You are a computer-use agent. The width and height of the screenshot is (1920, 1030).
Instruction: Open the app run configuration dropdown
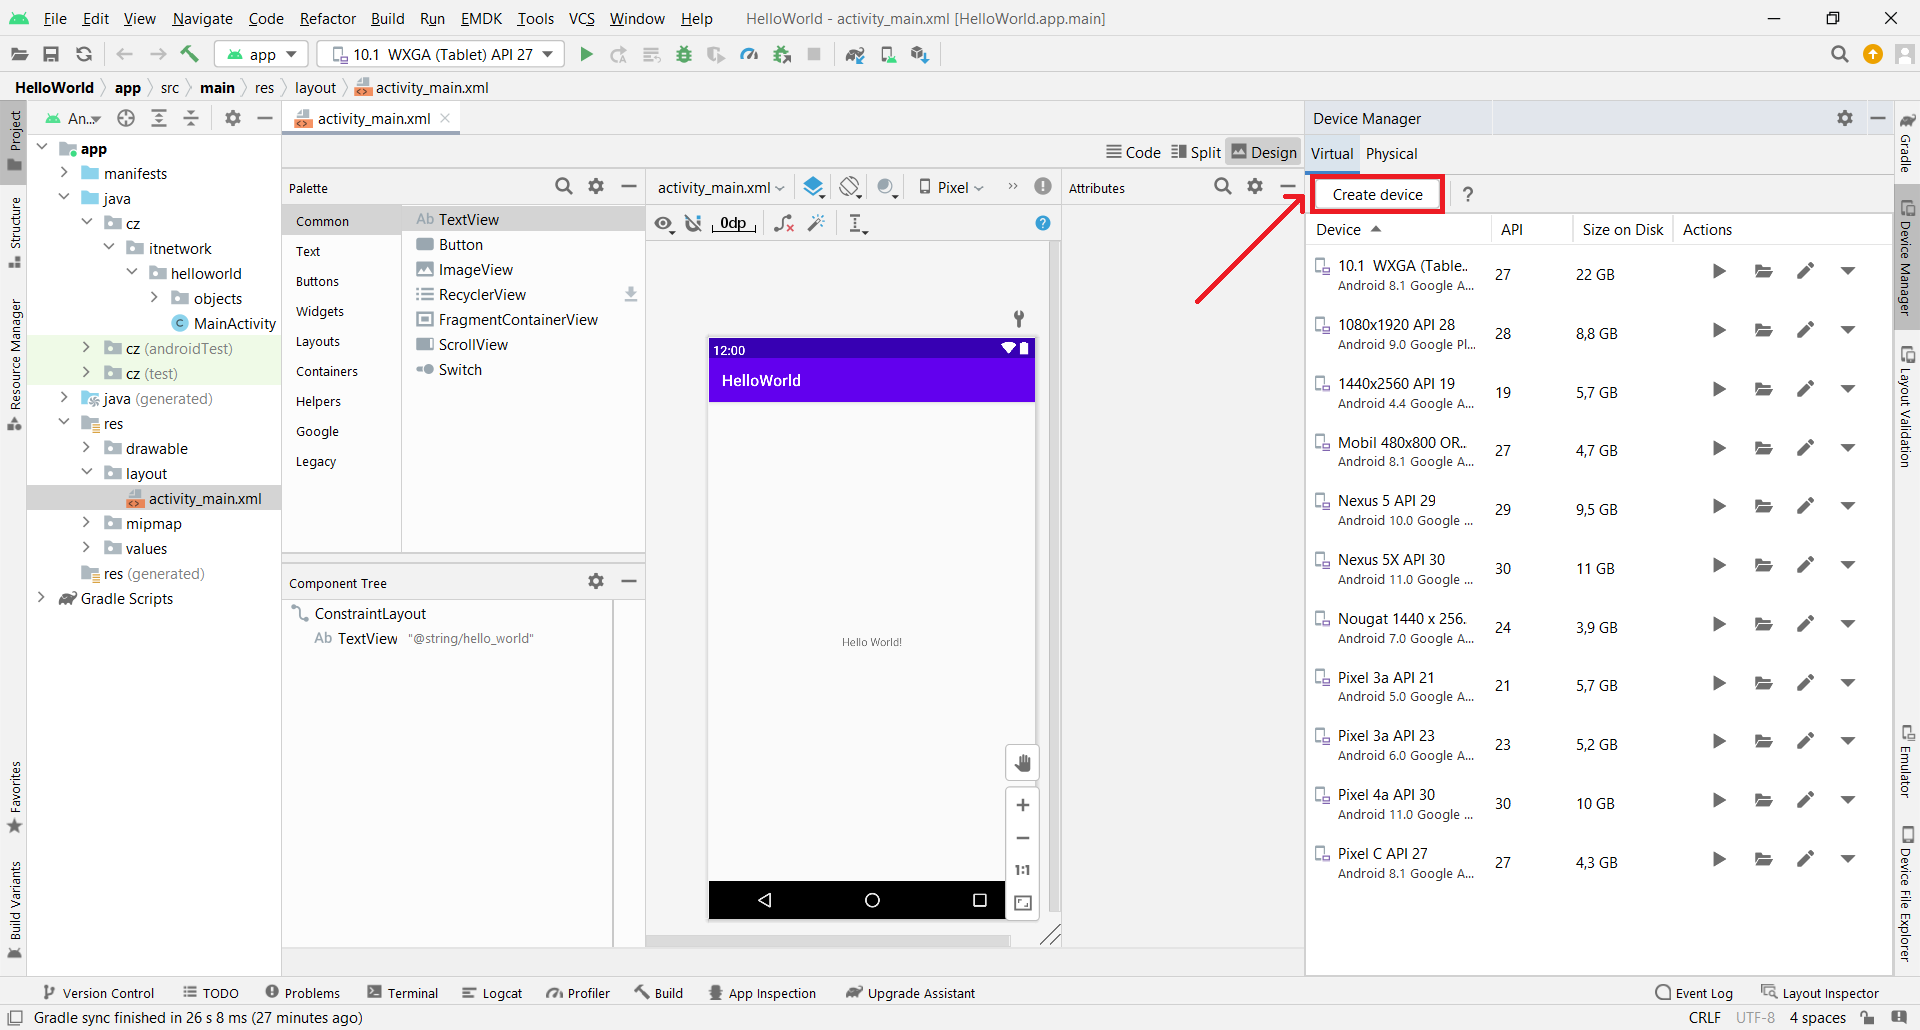click(x=262, y=54)
